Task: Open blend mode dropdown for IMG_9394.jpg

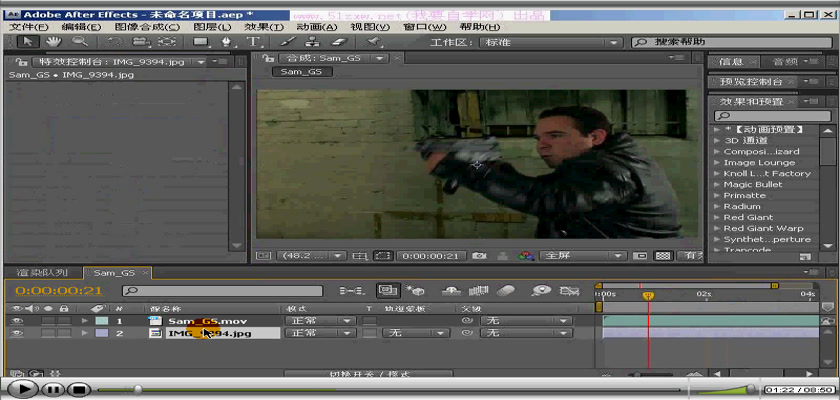Action: tap(320, 333)
